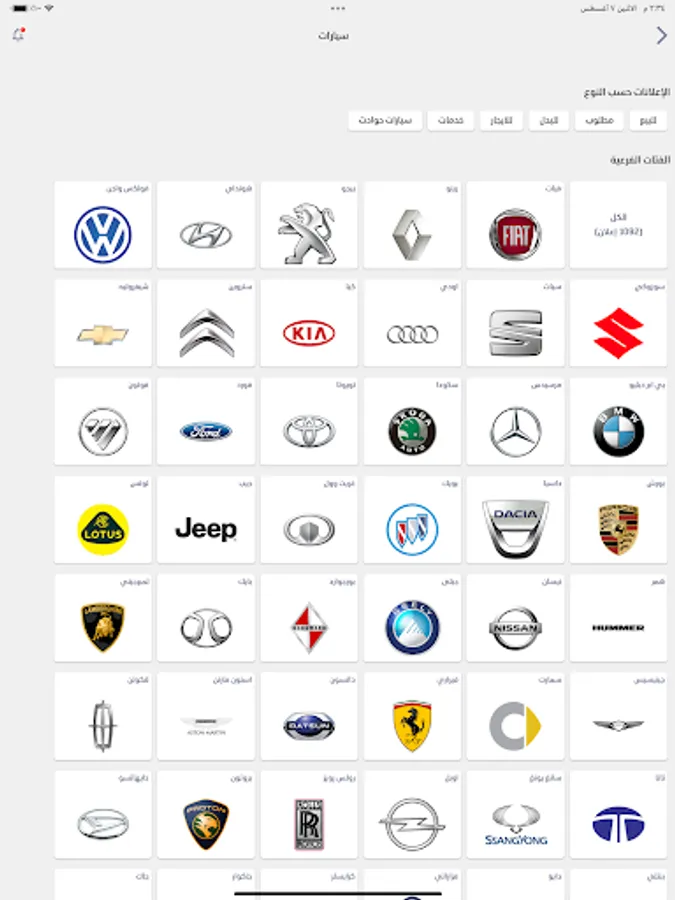The width and height of the screenshot is (675, 900).
Task: Open the Mercedes star logo
Action: 515,432
